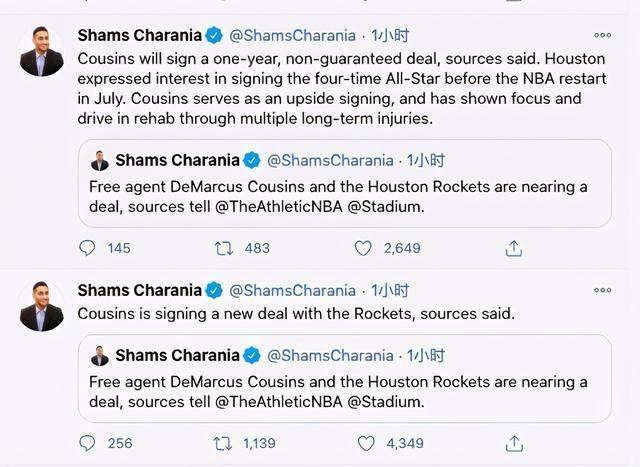Open Shams Charania avatar on first tweet

point(42,51)
